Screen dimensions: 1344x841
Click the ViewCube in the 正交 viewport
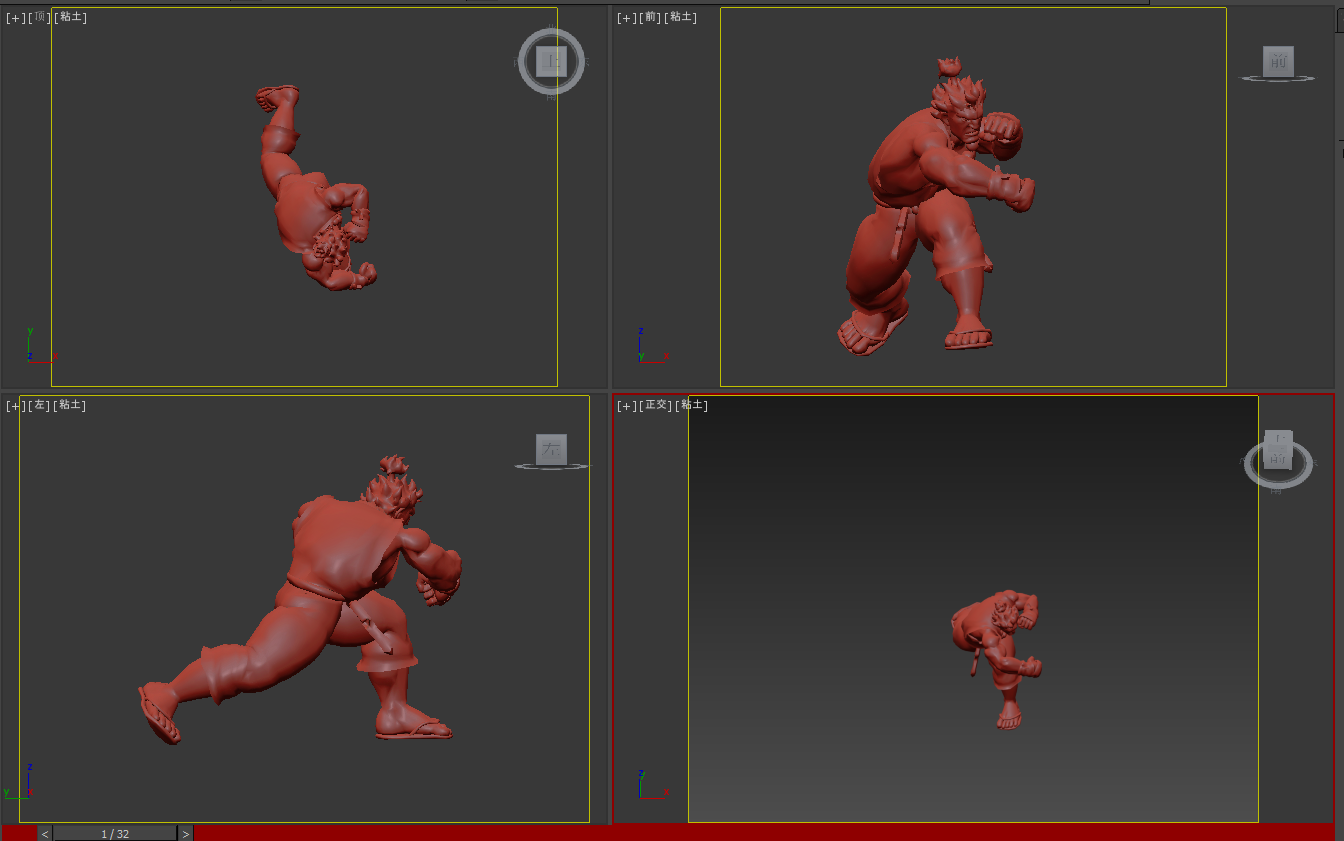[1278, 449]
